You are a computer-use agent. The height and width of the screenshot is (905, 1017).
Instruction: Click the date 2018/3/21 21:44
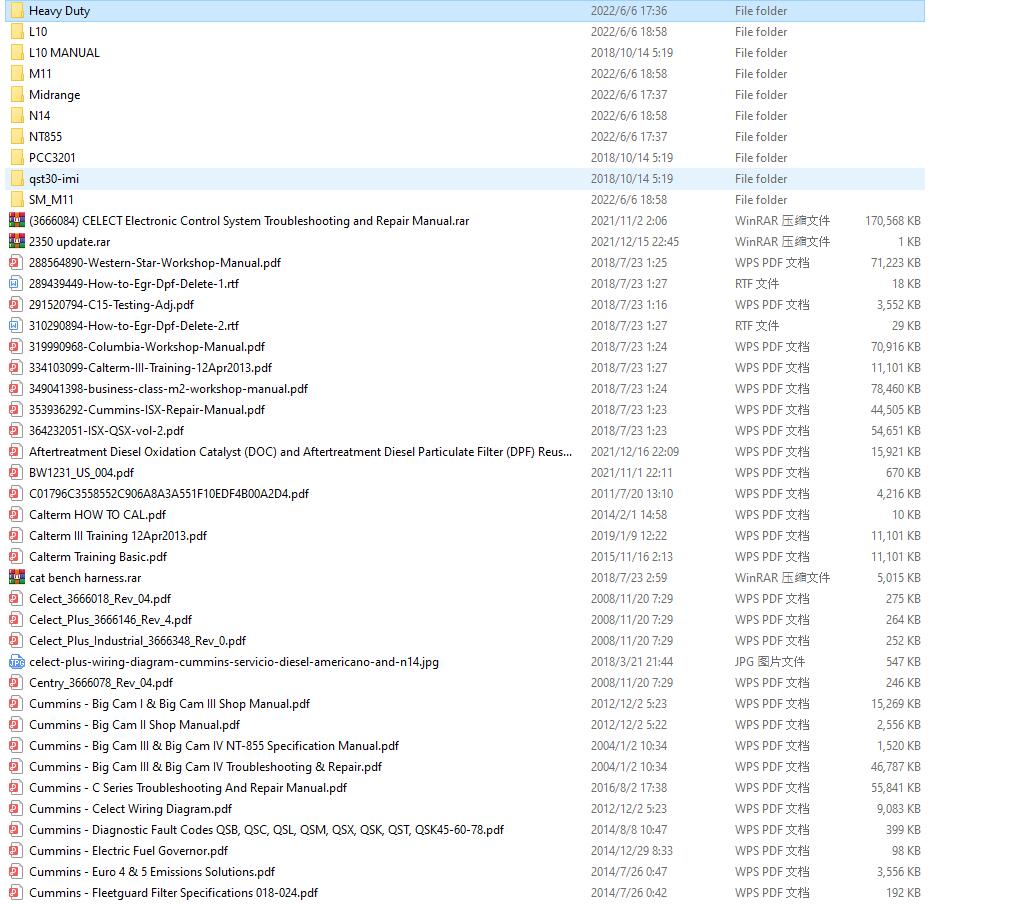pyautogui.click(x=632, y=662)
